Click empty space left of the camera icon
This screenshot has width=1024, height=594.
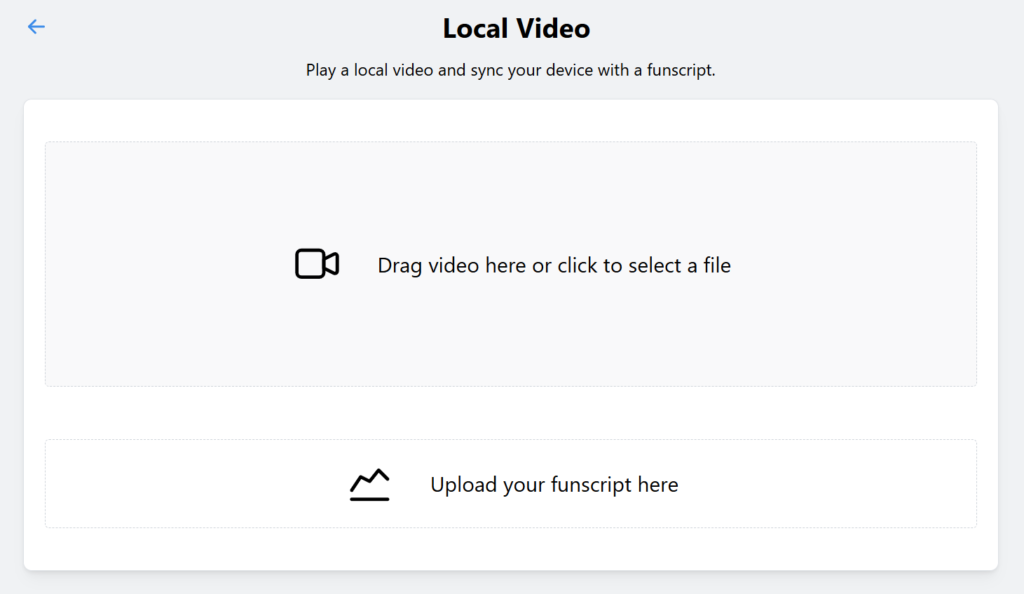point(170,264)
